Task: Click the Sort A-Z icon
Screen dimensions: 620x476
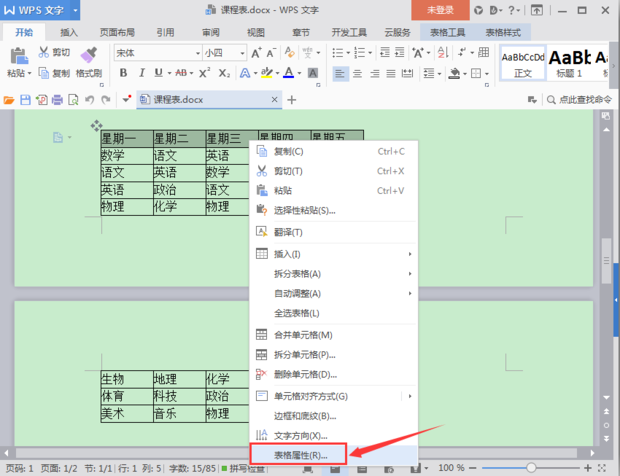Action: point(443,52)
